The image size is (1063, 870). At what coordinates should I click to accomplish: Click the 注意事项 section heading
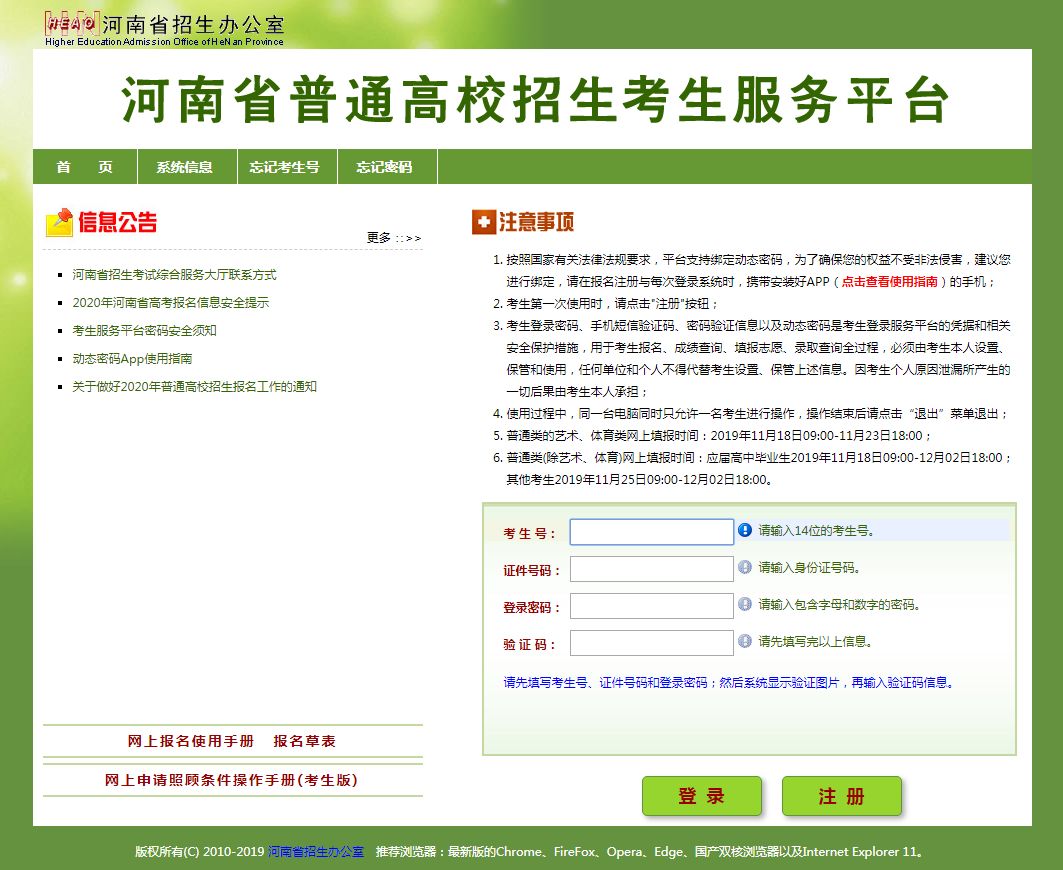pos(537,222)
